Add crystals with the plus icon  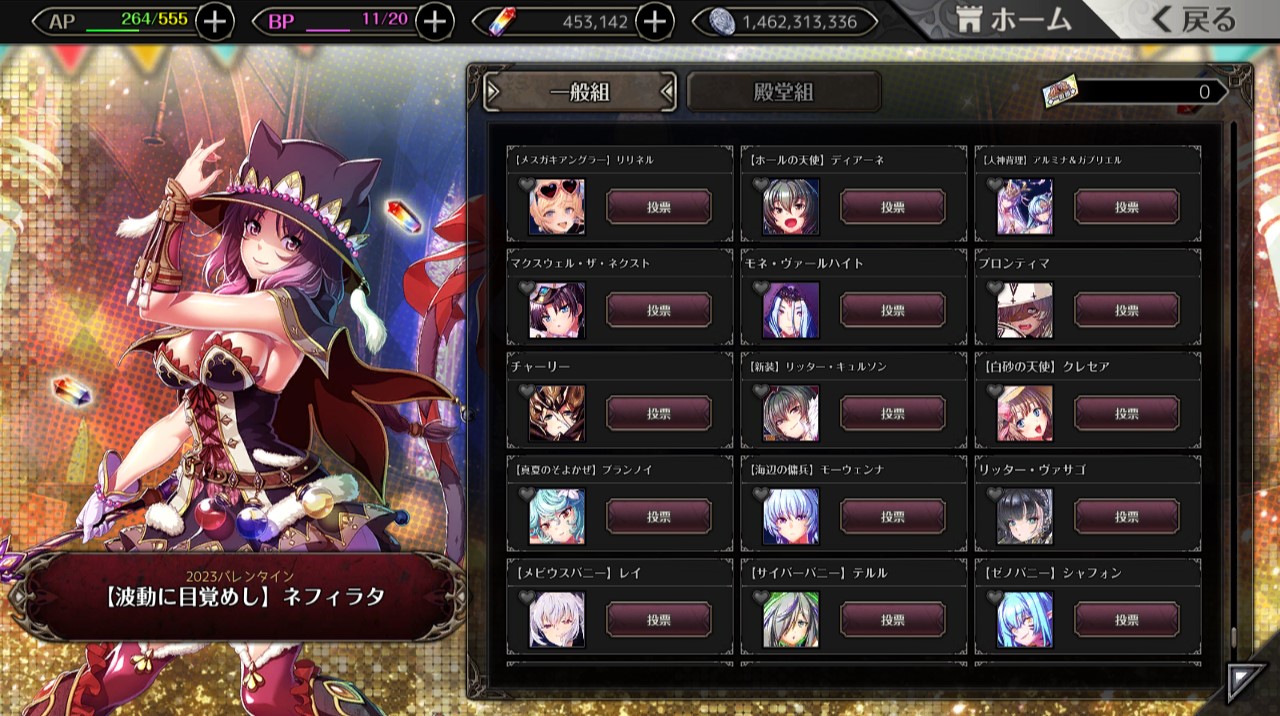point(654,21)
